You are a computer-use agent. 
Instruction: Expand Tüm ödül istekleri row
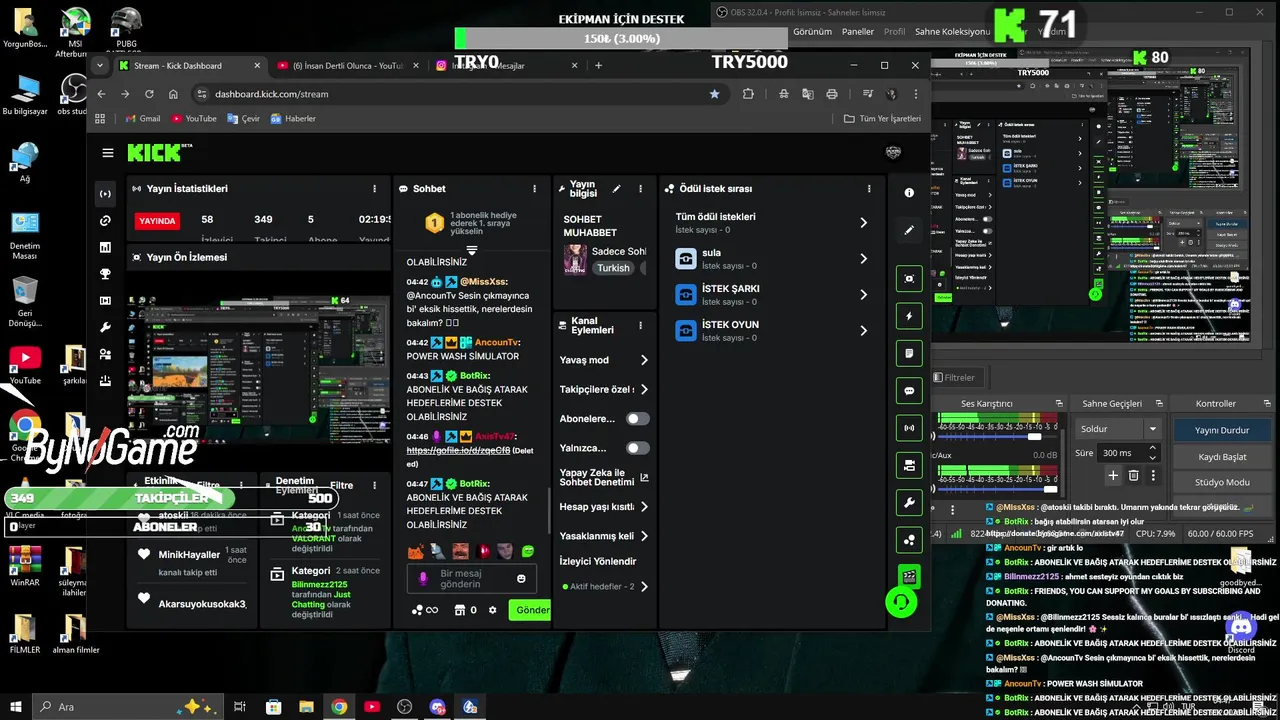pyautogui.click(x=772, y=222)
